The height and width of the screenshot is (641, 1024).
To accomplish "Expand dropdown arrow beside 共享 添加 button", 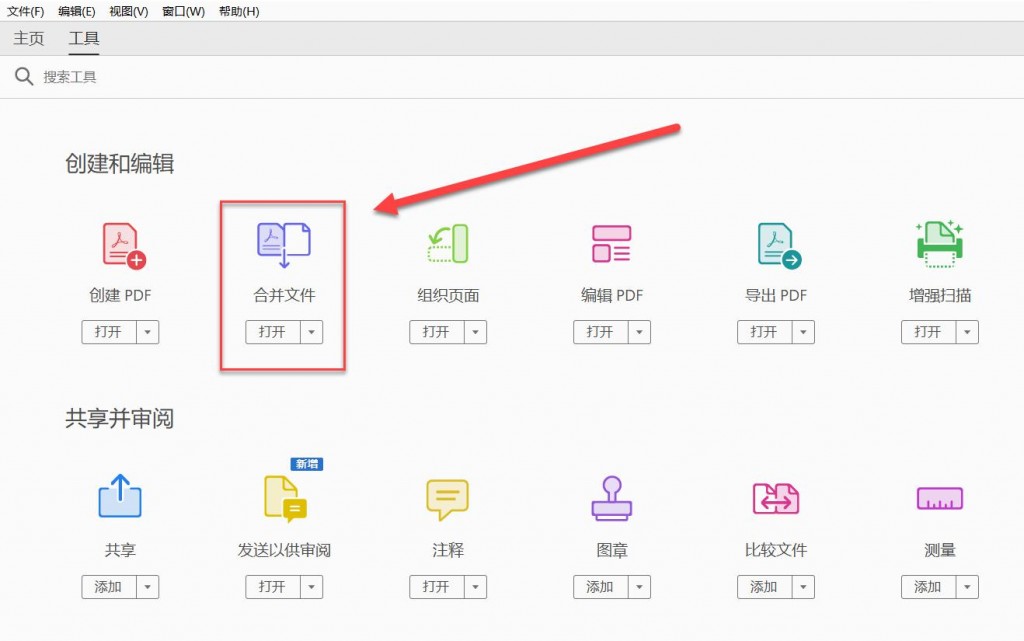I will 148,587.
